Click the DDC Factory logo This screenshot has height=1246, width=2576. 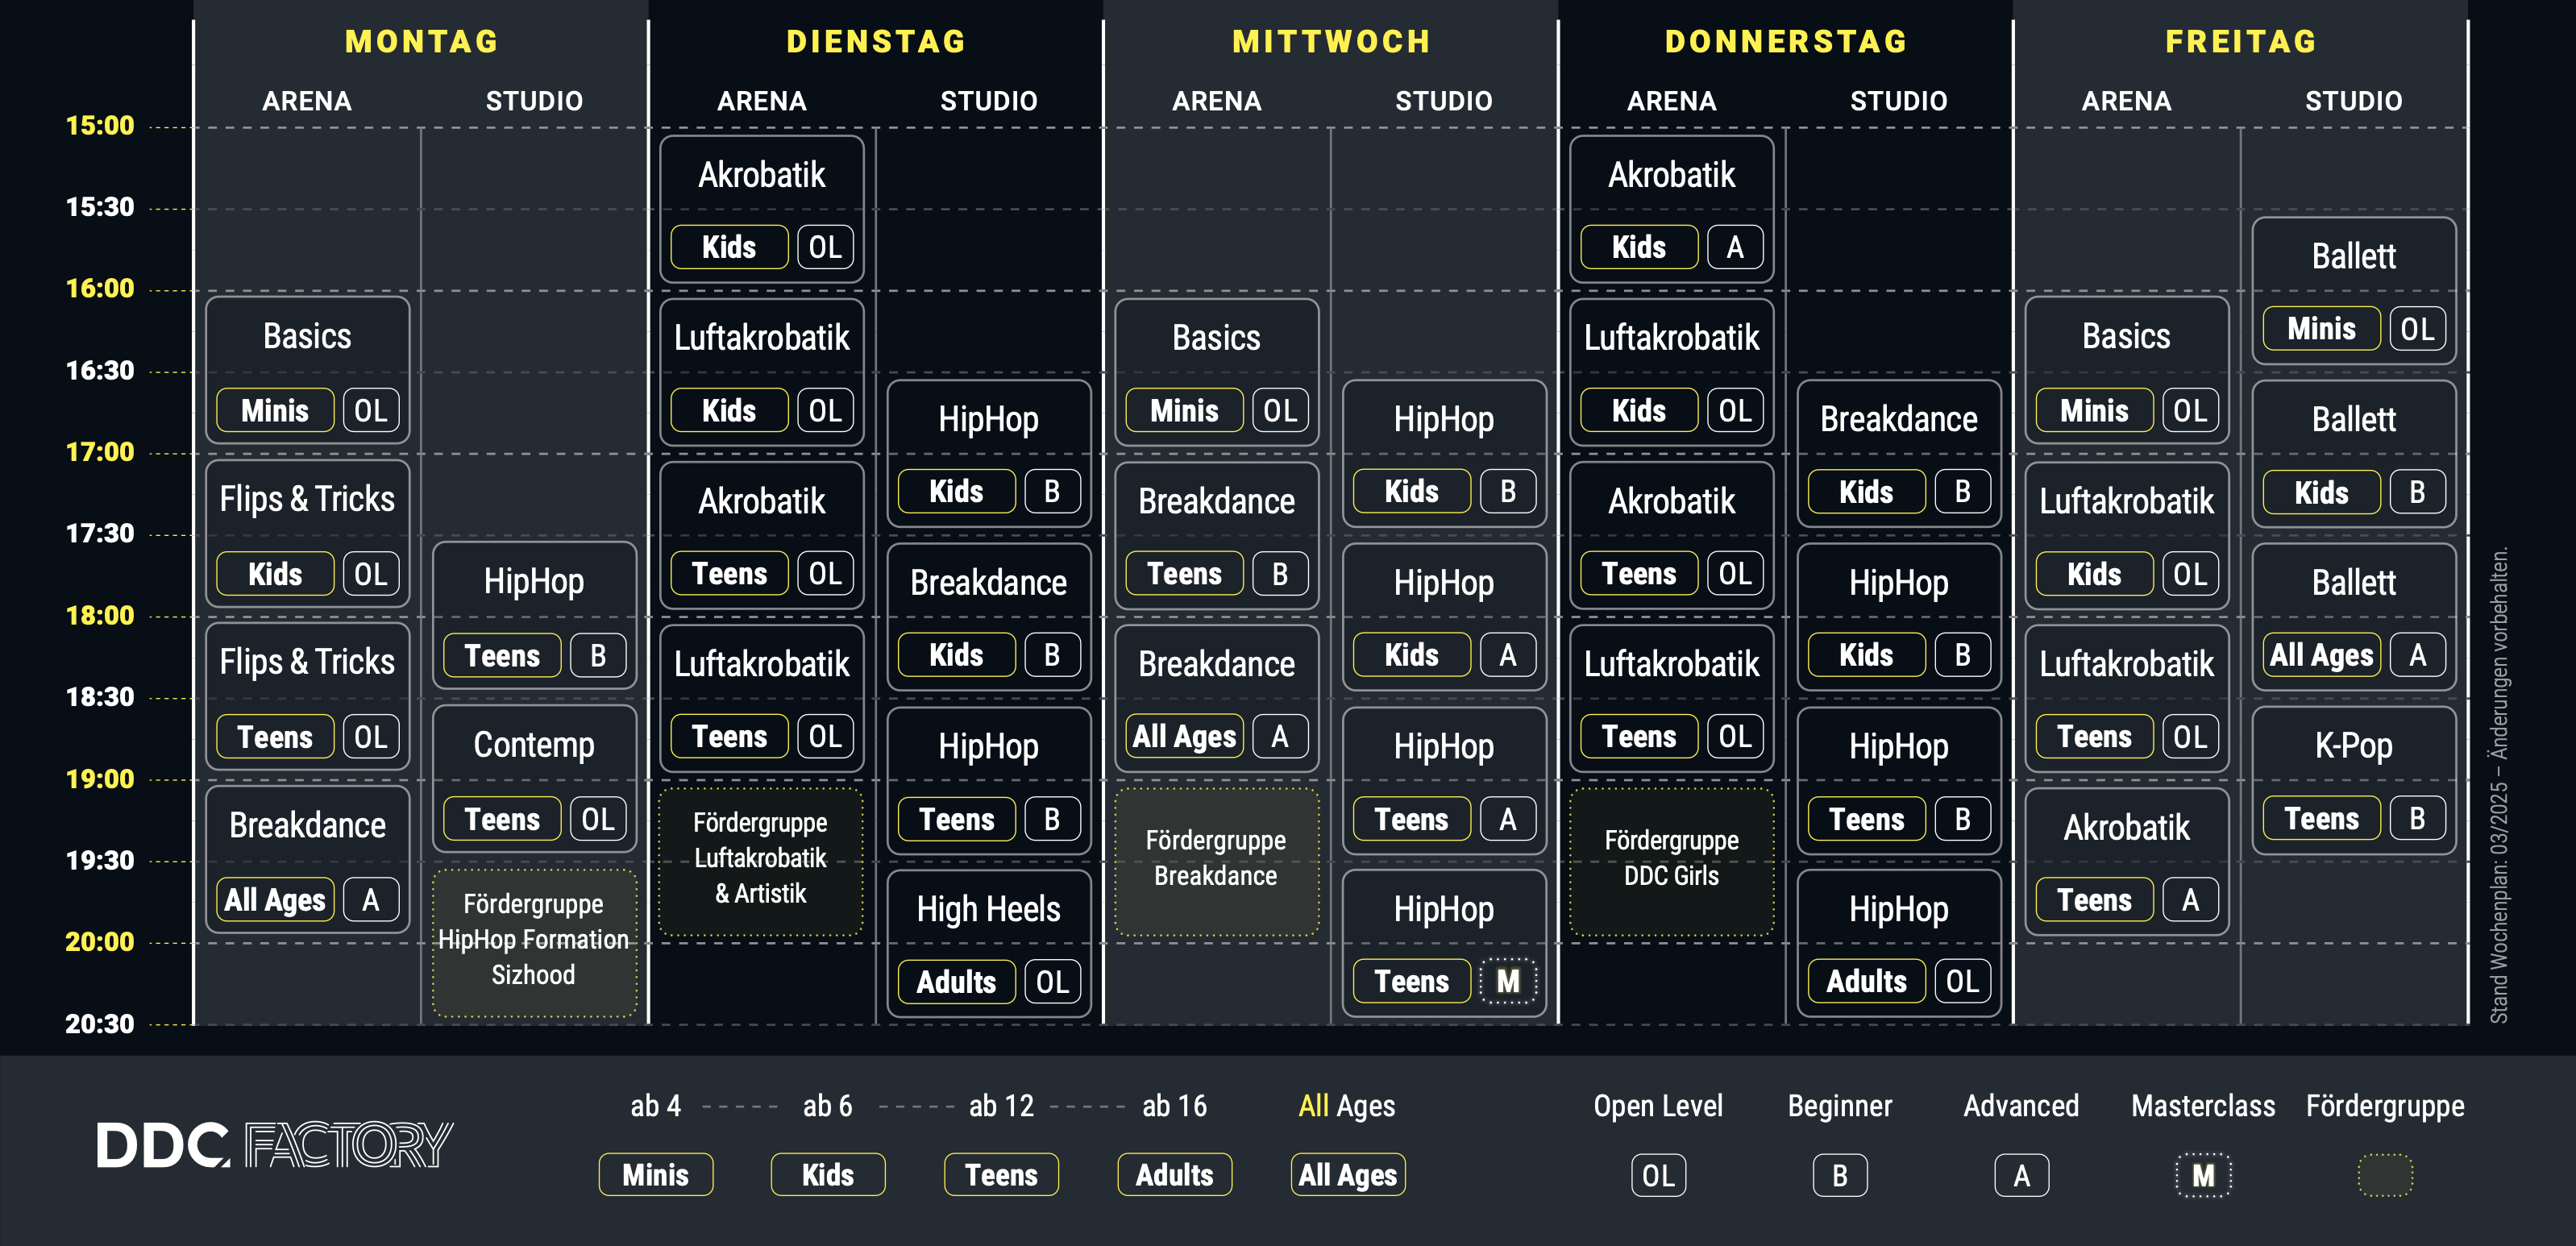coord(274,1145)
